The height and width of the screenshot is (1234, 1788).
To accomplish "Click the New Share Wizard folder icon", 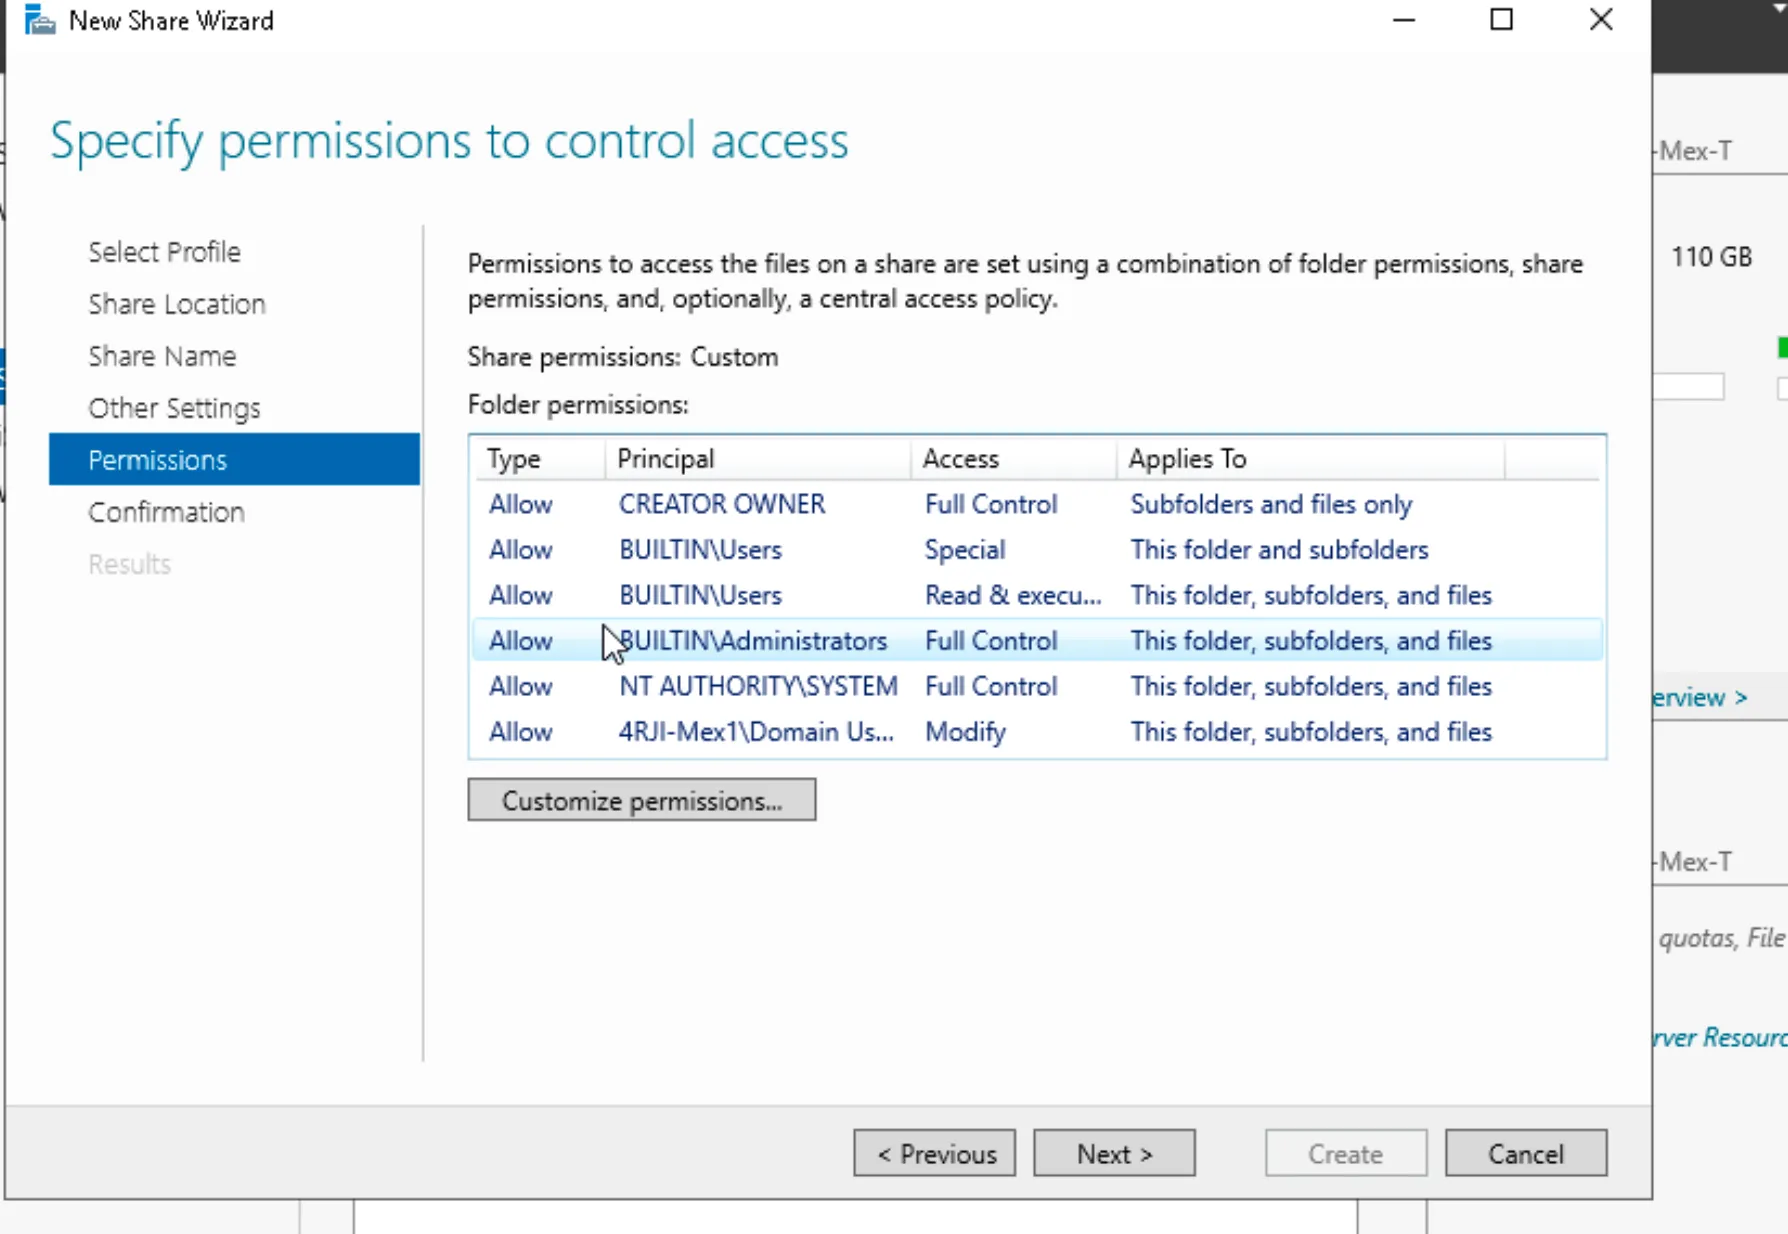I will (40, 20).
